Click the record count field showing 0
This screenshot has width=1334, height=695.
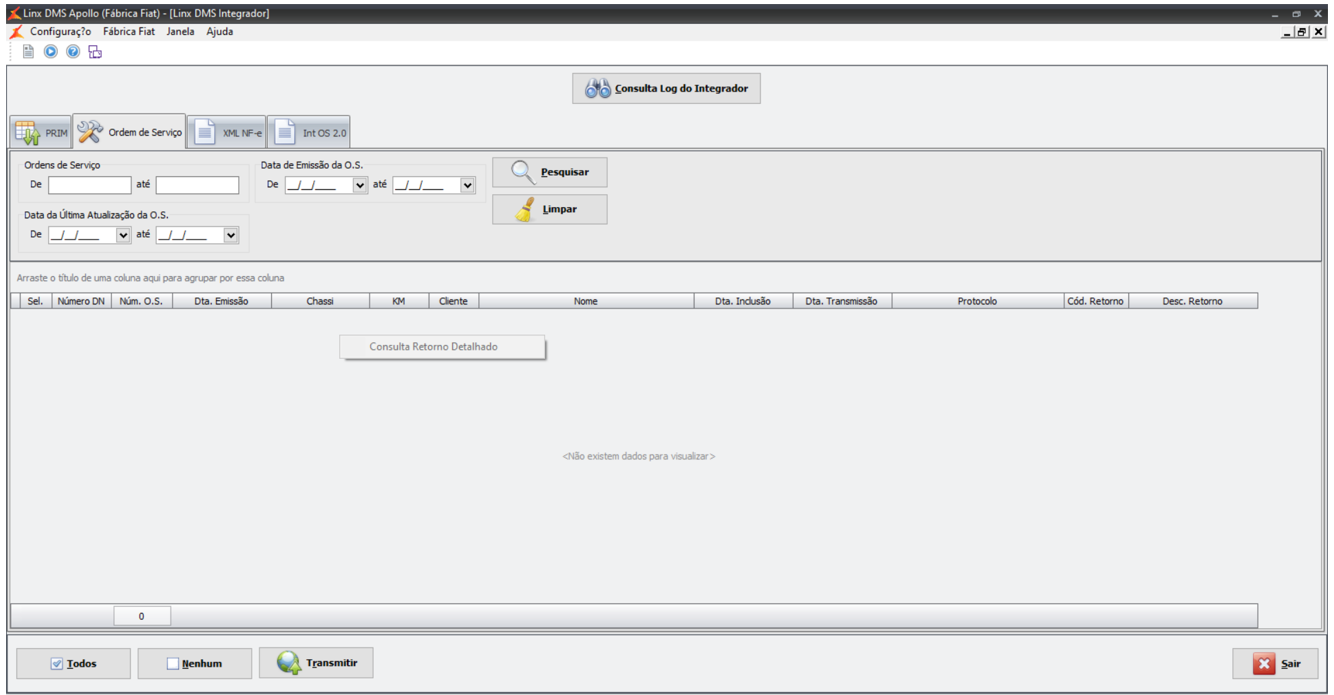[x=142, y=616]
